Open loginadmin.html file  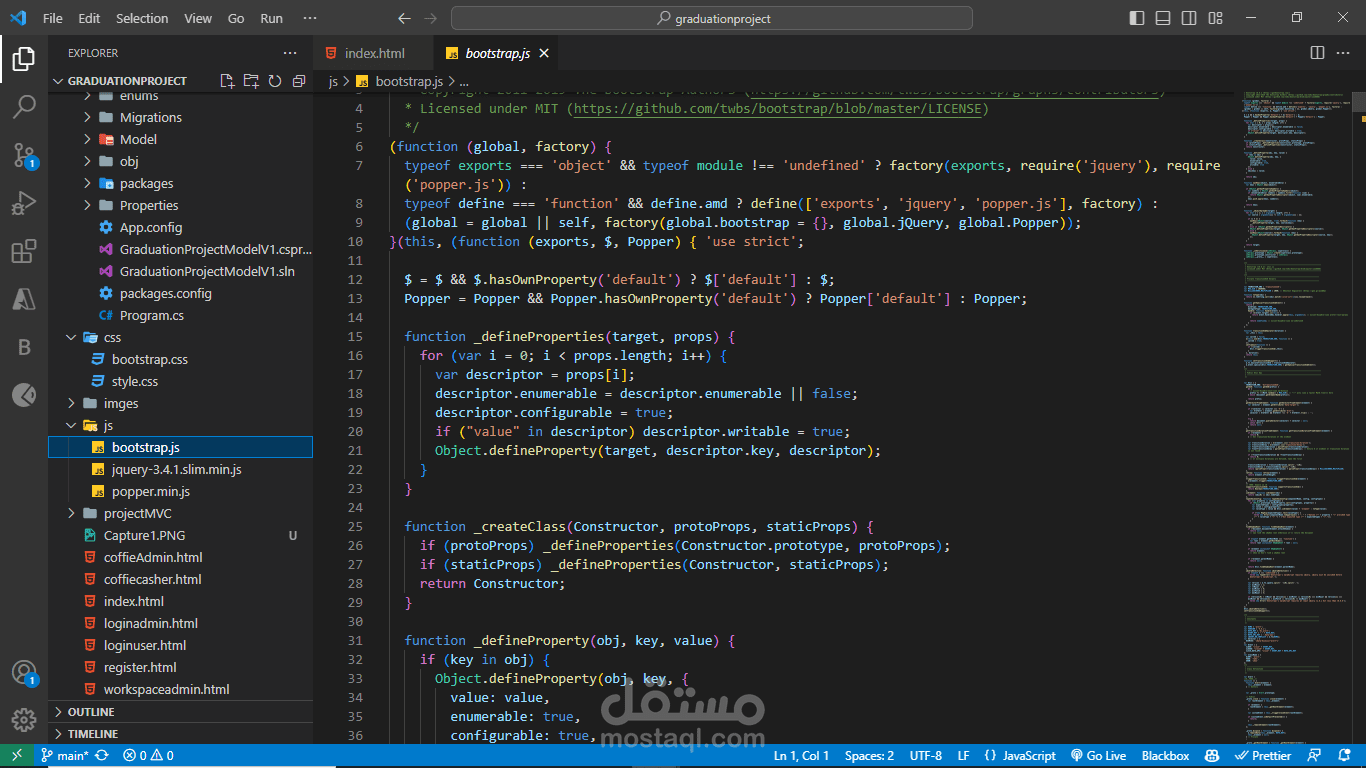[x=180, y=623]
